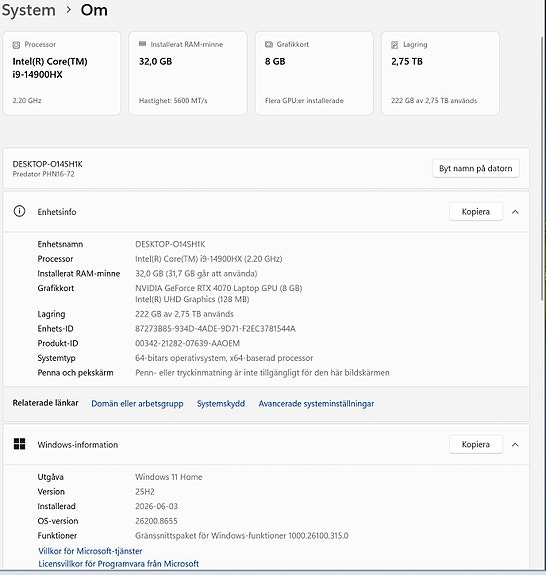Image resolution: width=546 pixels, height=575 pixels.
Task: Open Villkor för Microsoft-tjänster link
Action: tap(90, 551)
